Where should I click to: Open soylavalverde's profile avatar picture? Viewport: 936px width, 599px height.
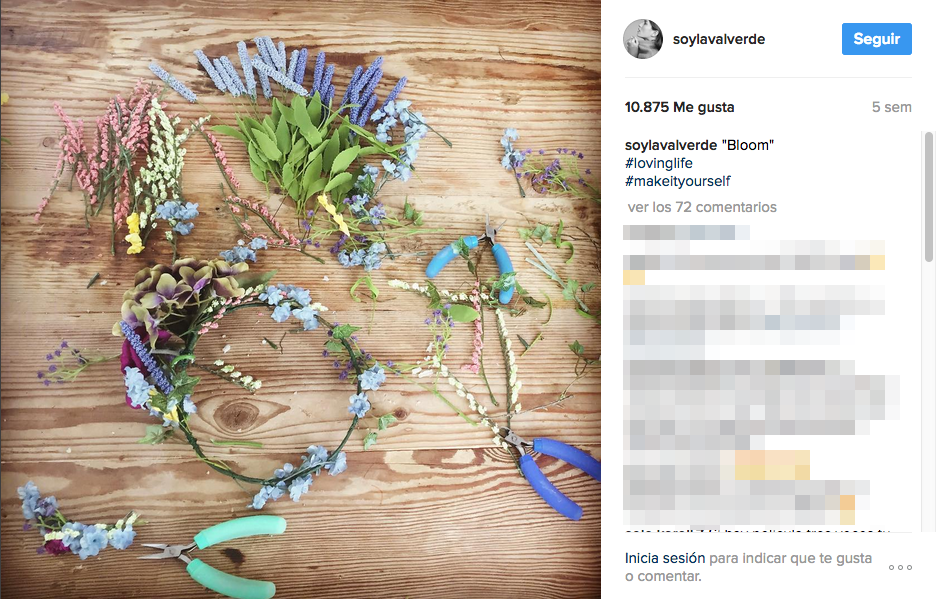643,39
